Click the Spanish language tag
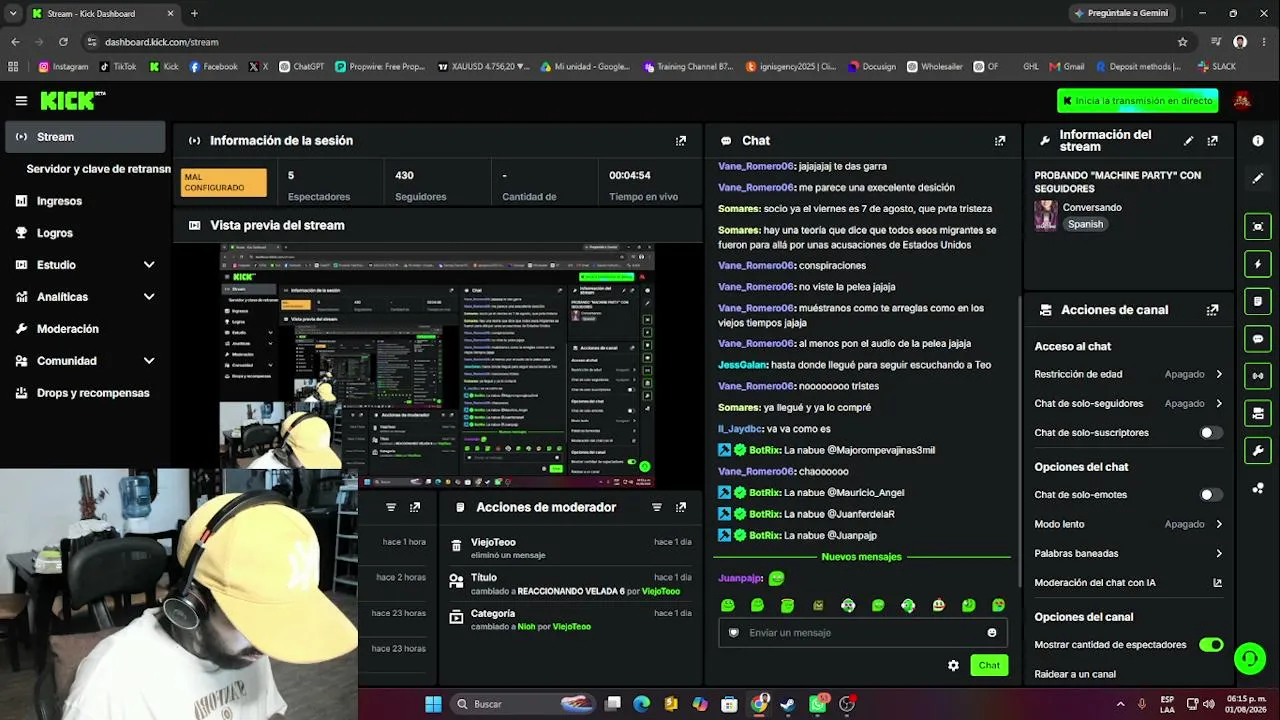Screen dimensions: 1280x720 pyautogui.click(x=1085, y=224)
